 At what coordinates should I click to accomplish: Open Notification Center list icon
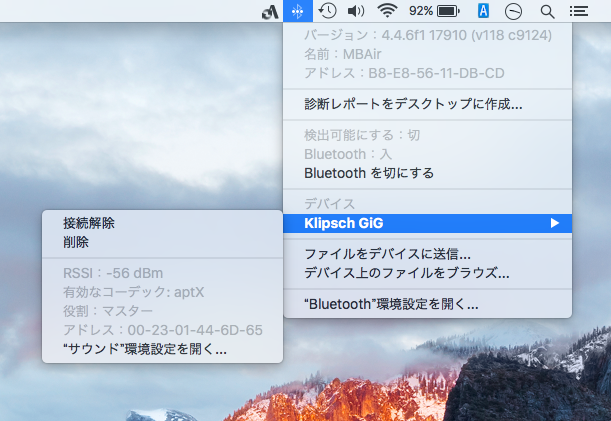(578, 11)
